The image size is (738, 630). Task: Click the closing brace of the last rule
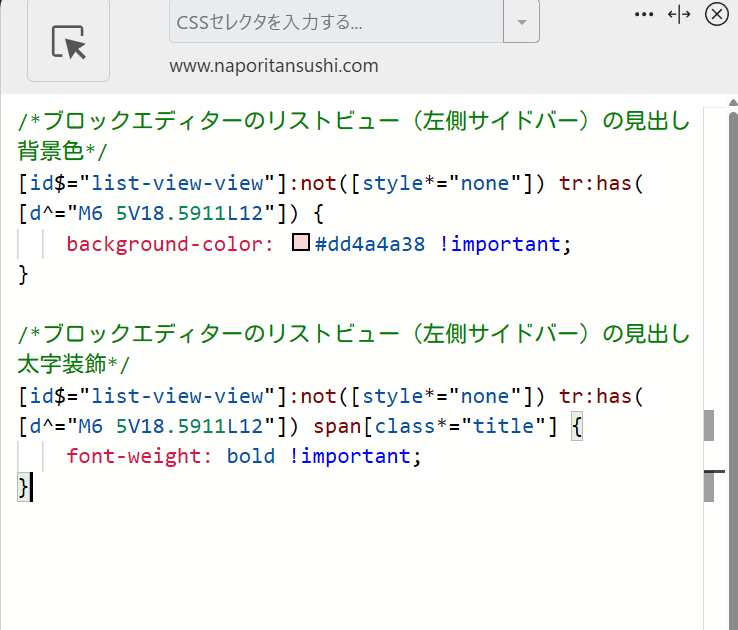24,487
